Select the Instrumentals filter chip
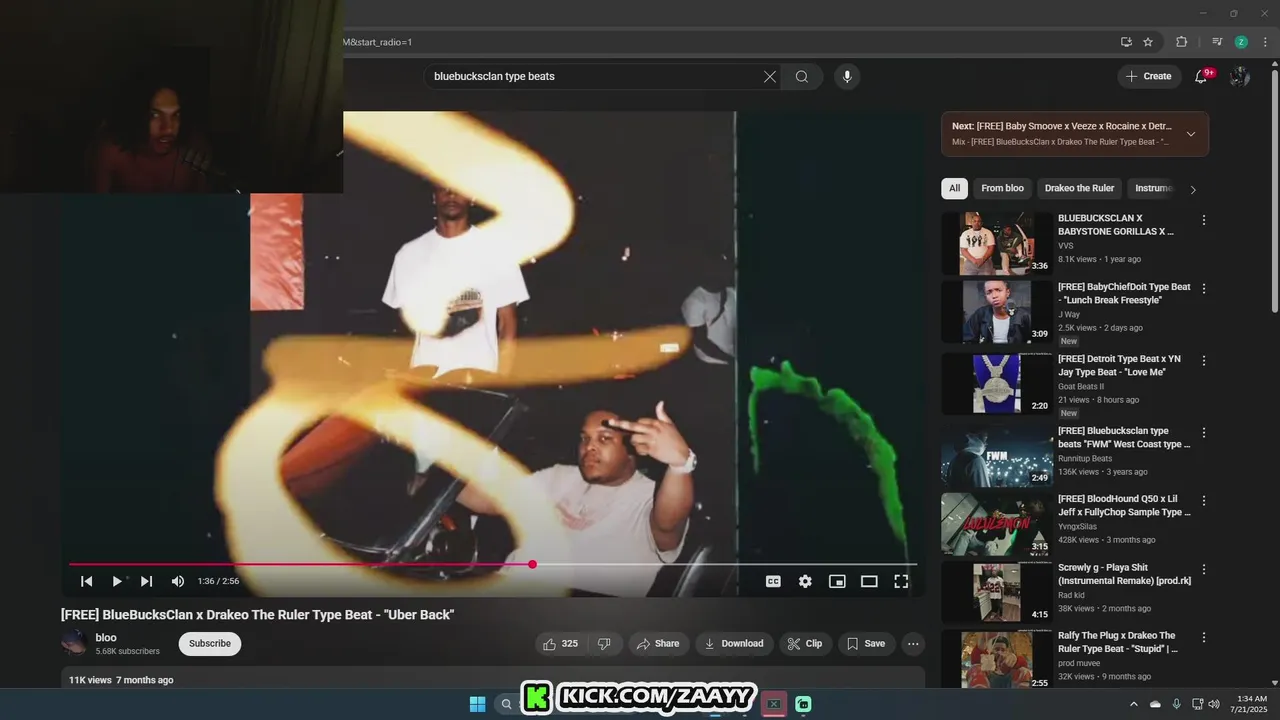Image resolution: width=1280 pixels, height=720 pixels. (1153, 188)
